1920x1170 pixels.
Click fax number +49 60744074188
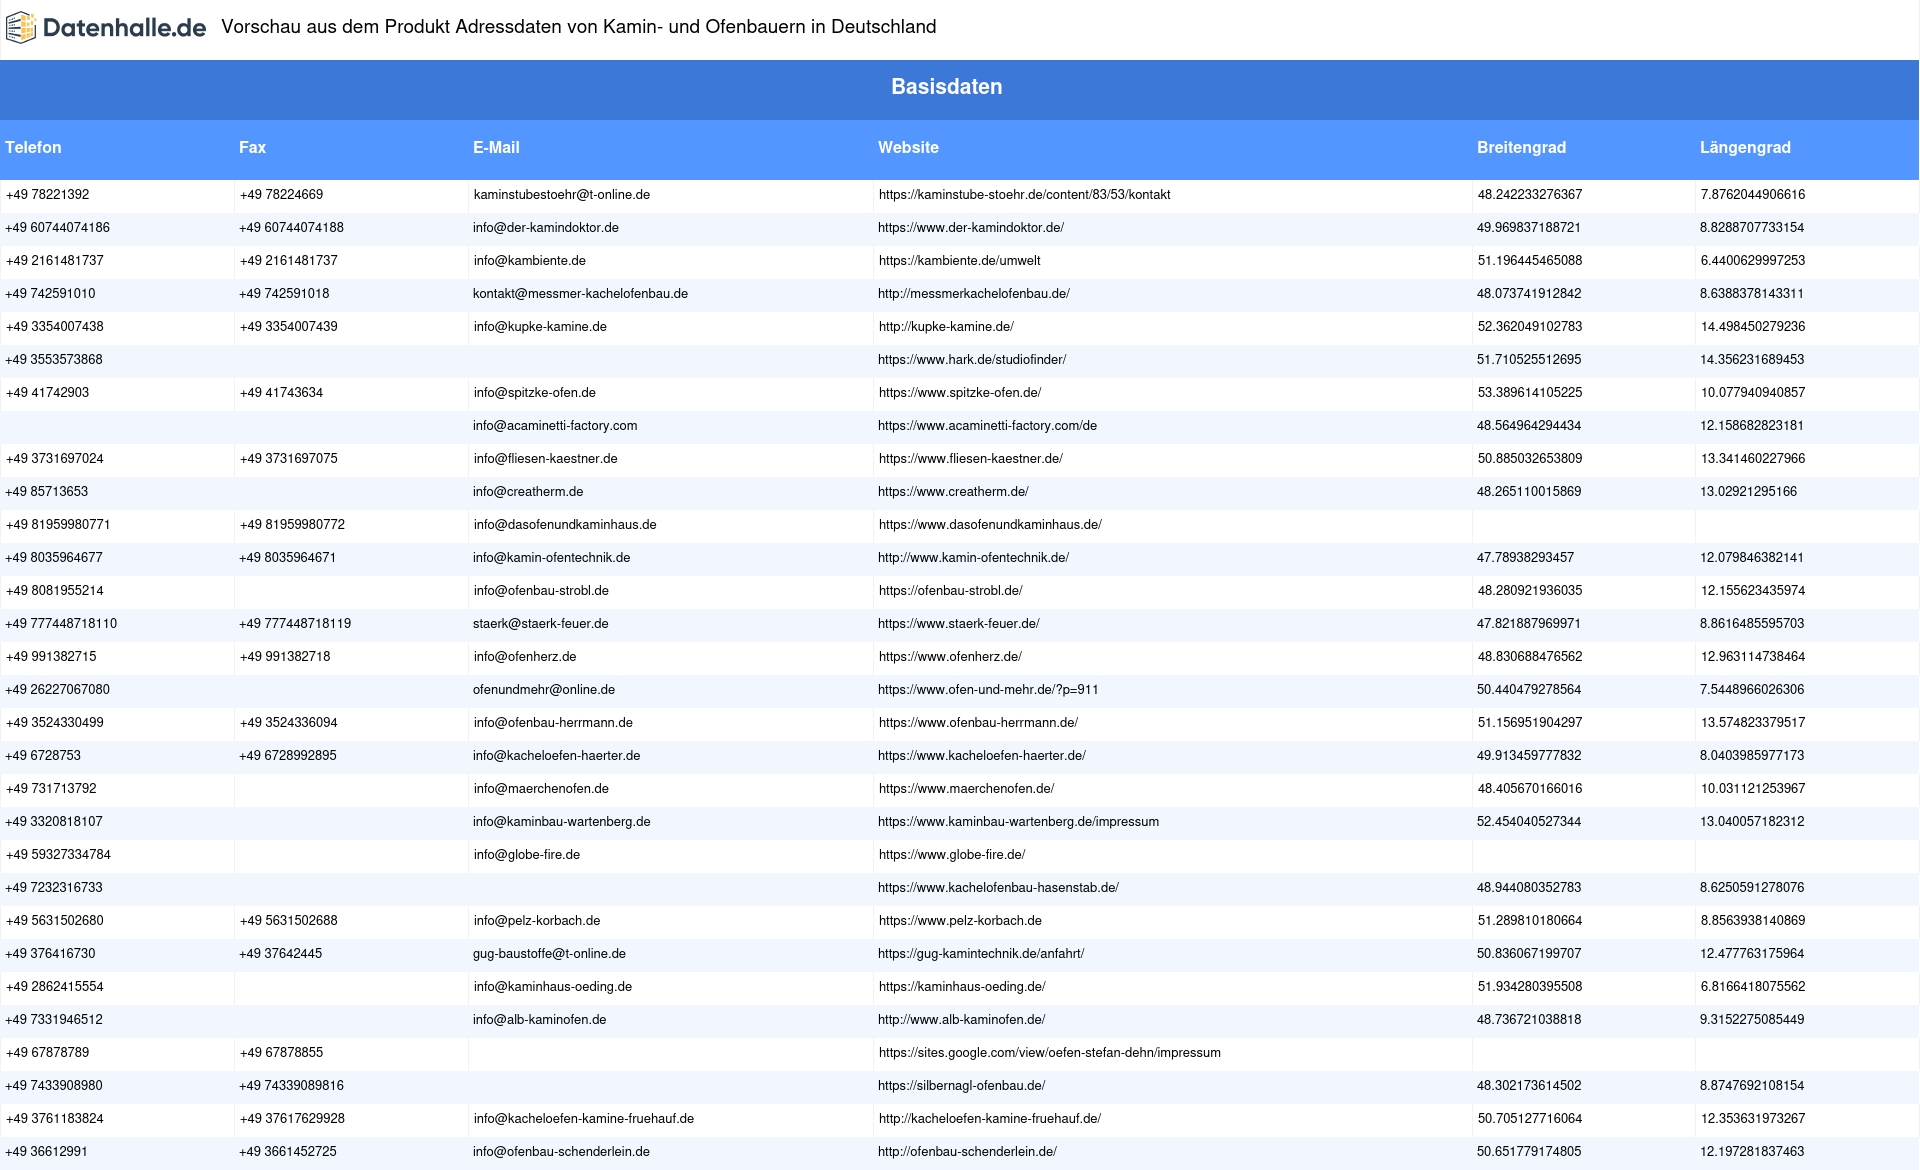pyautogui.click(x=291, y=228)
